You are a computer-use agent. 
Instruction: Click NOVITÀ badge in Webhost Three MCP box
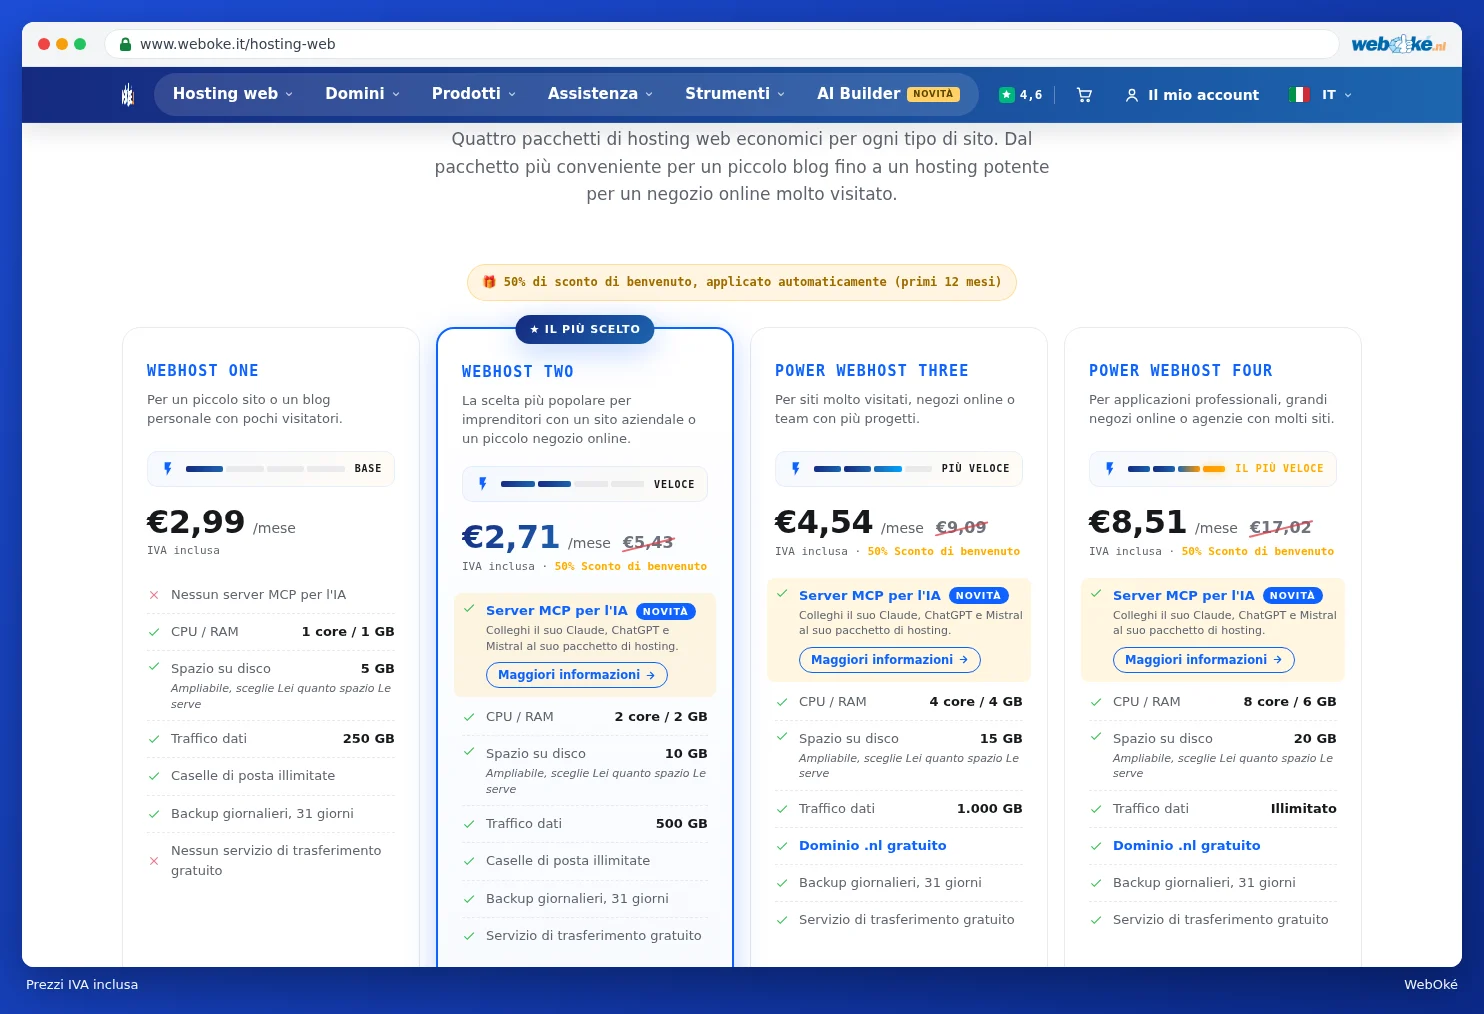pos(978,596)
